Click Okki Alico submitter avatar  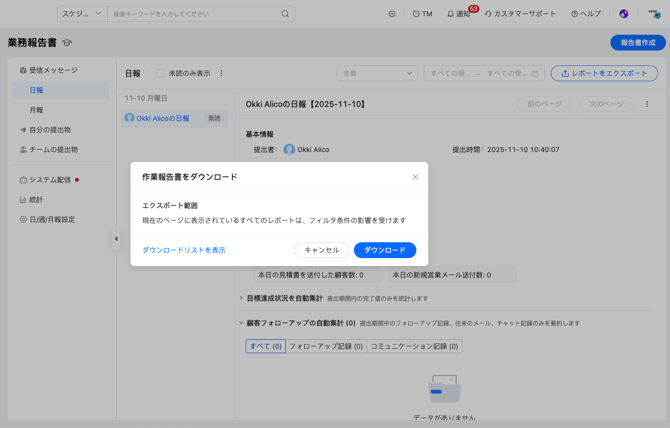[289, 150]
